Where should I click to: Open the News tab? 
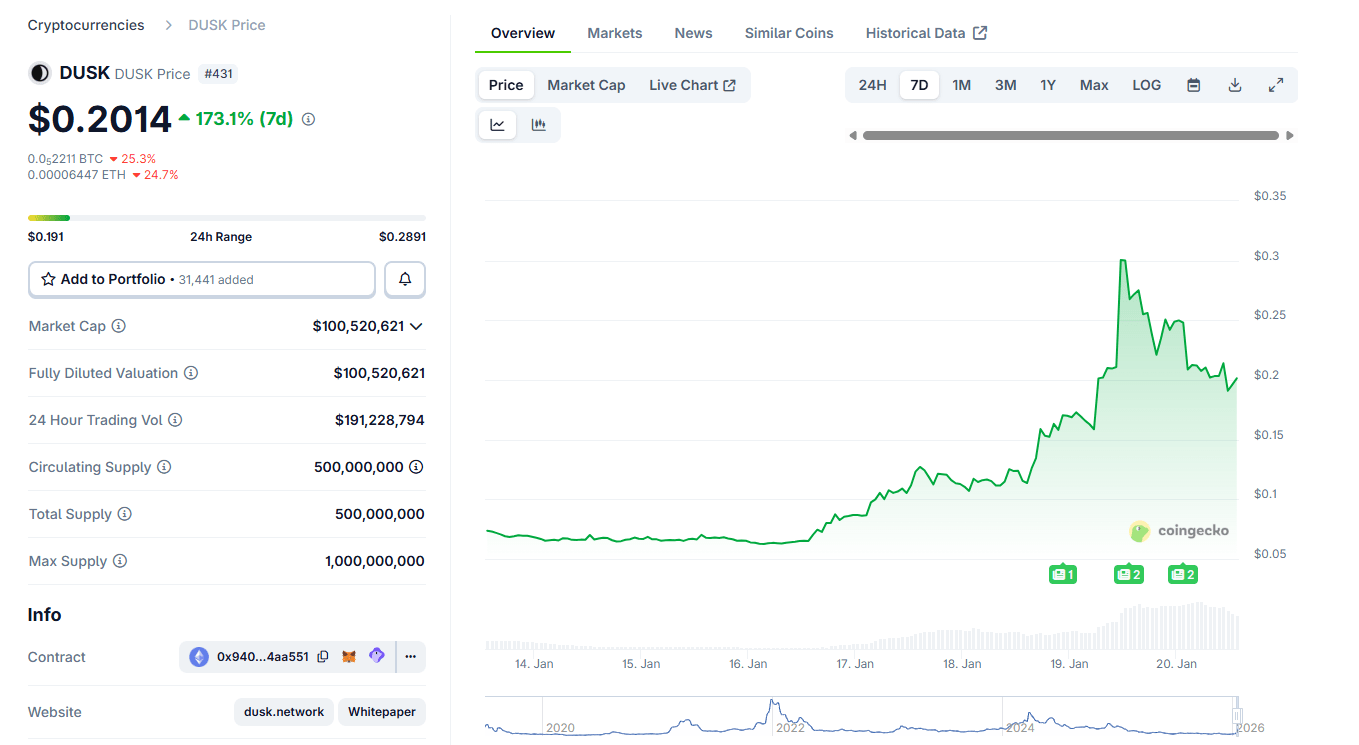click(x=693, y=33)
